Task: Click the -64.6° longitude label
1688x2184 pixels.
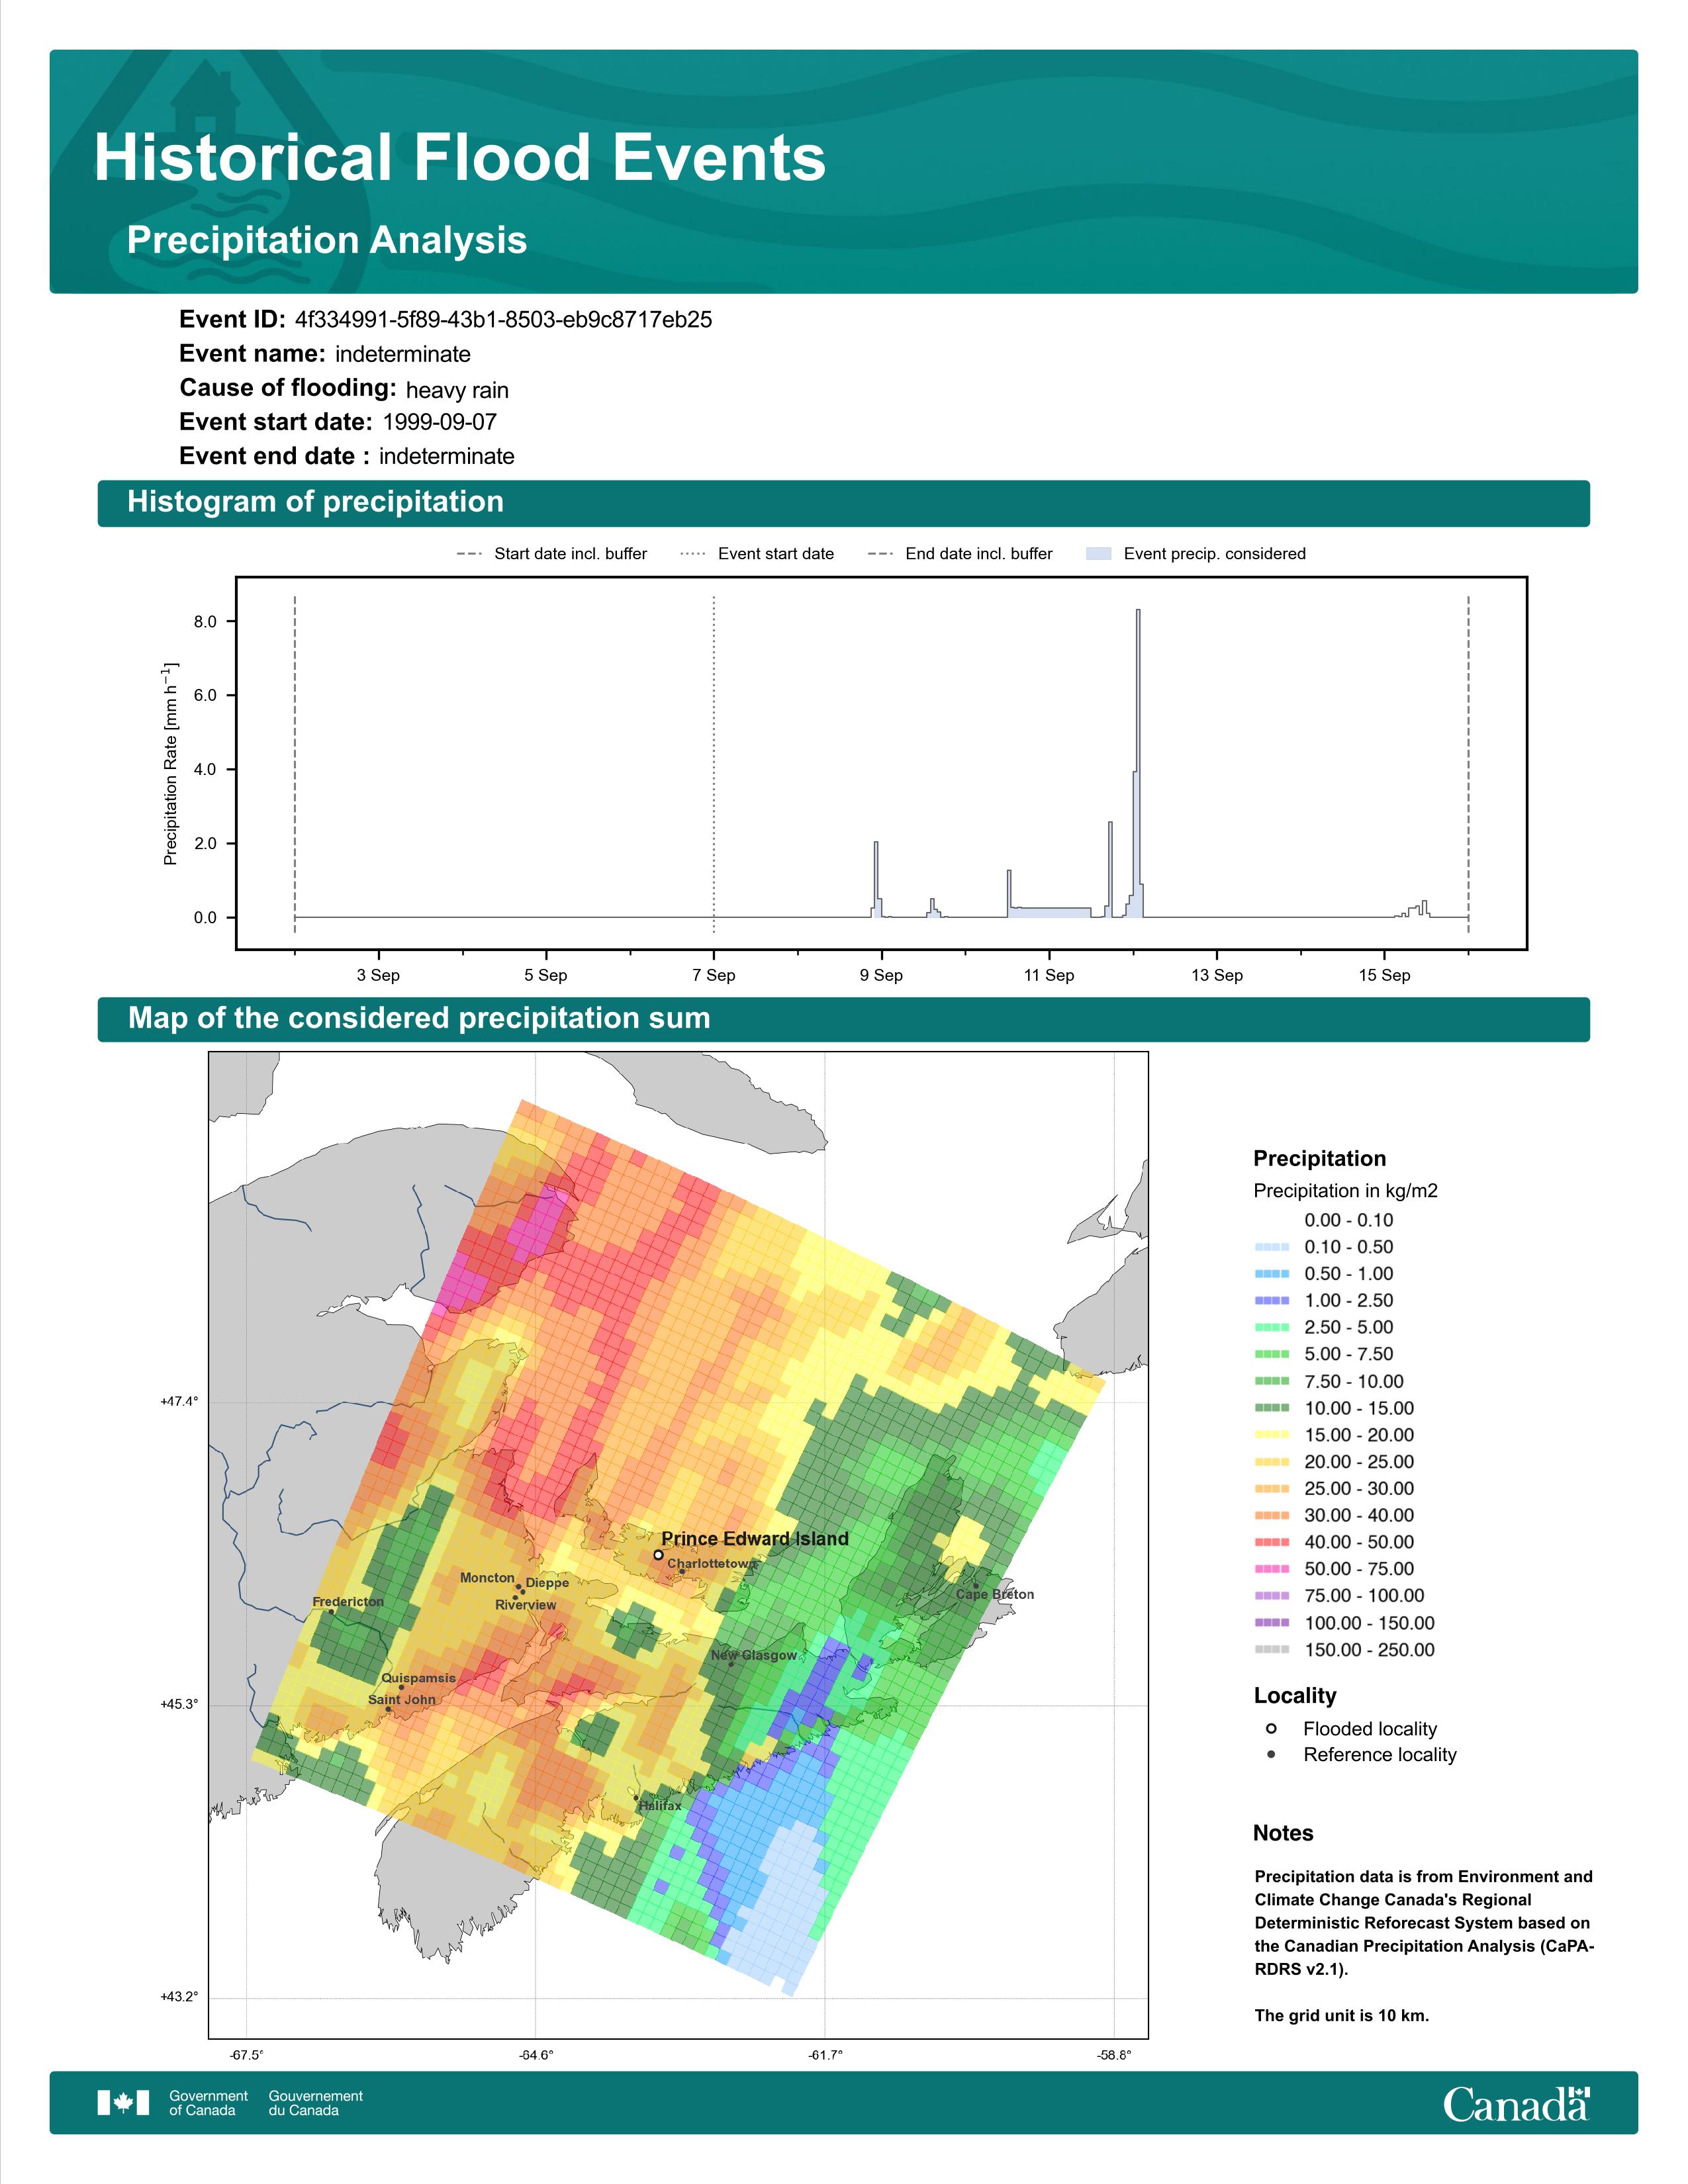Action: (x=536, y=2055)
